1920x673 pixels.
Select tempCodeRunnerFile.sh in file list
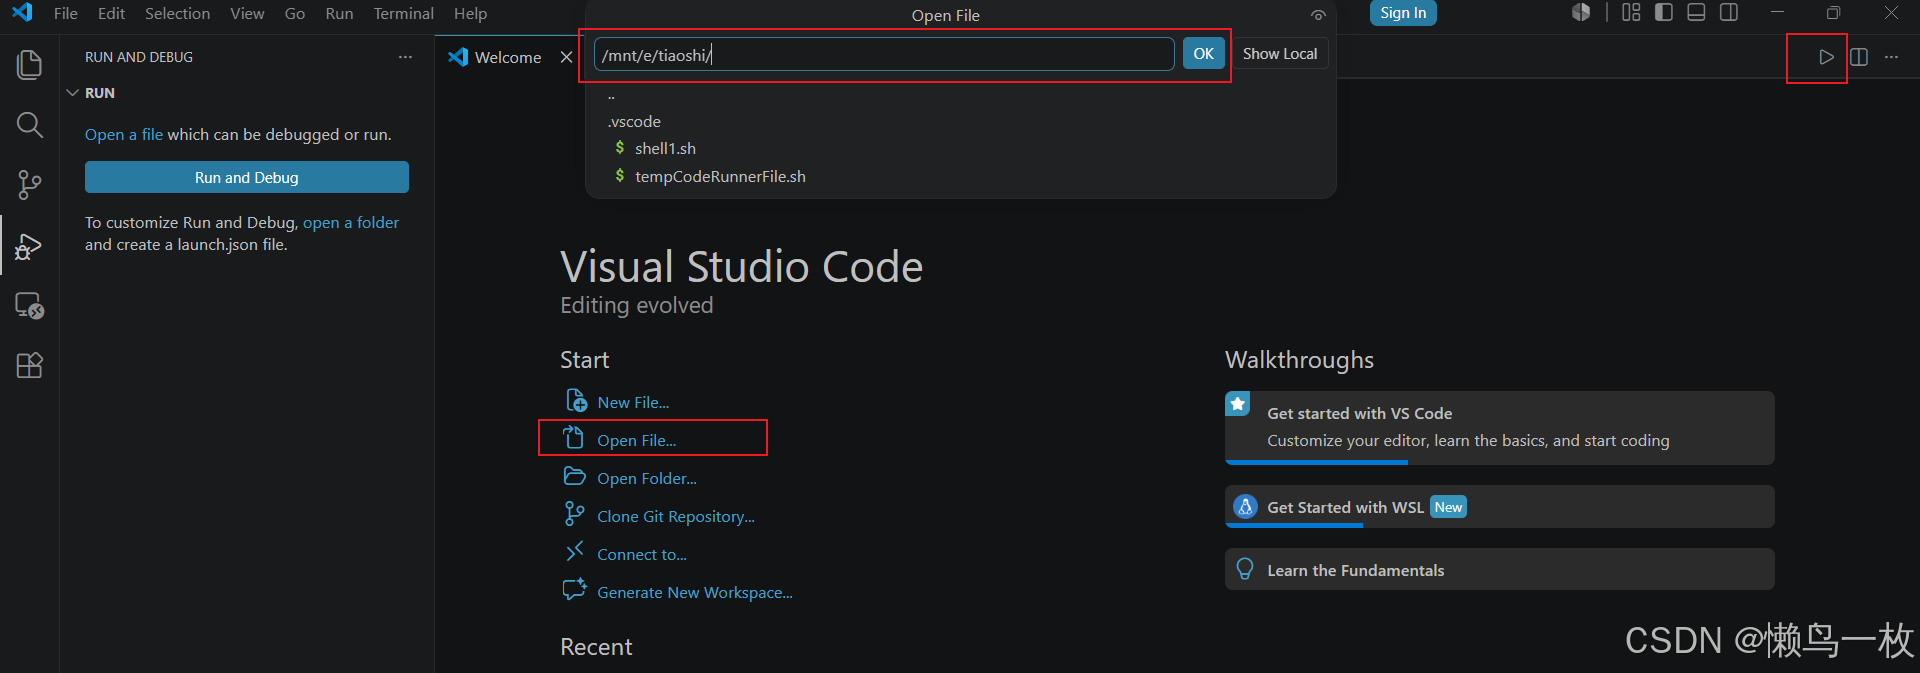pyautogui.click(x=960, y=176)
